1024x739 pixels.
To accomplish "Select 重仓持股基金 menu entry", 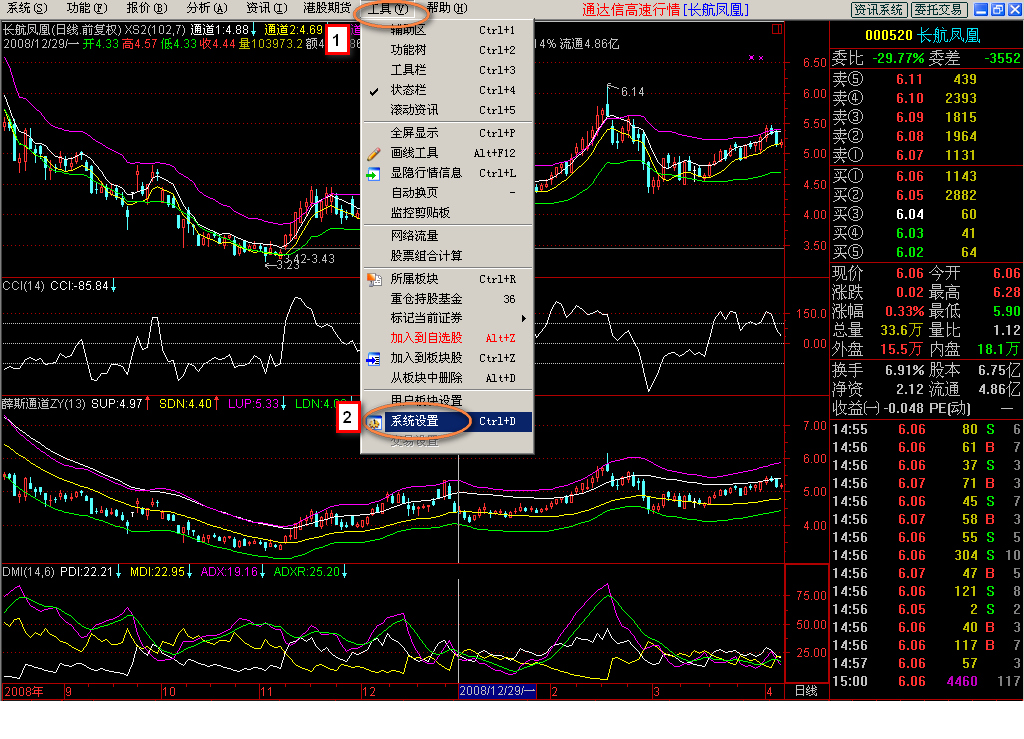I will 447,299.
